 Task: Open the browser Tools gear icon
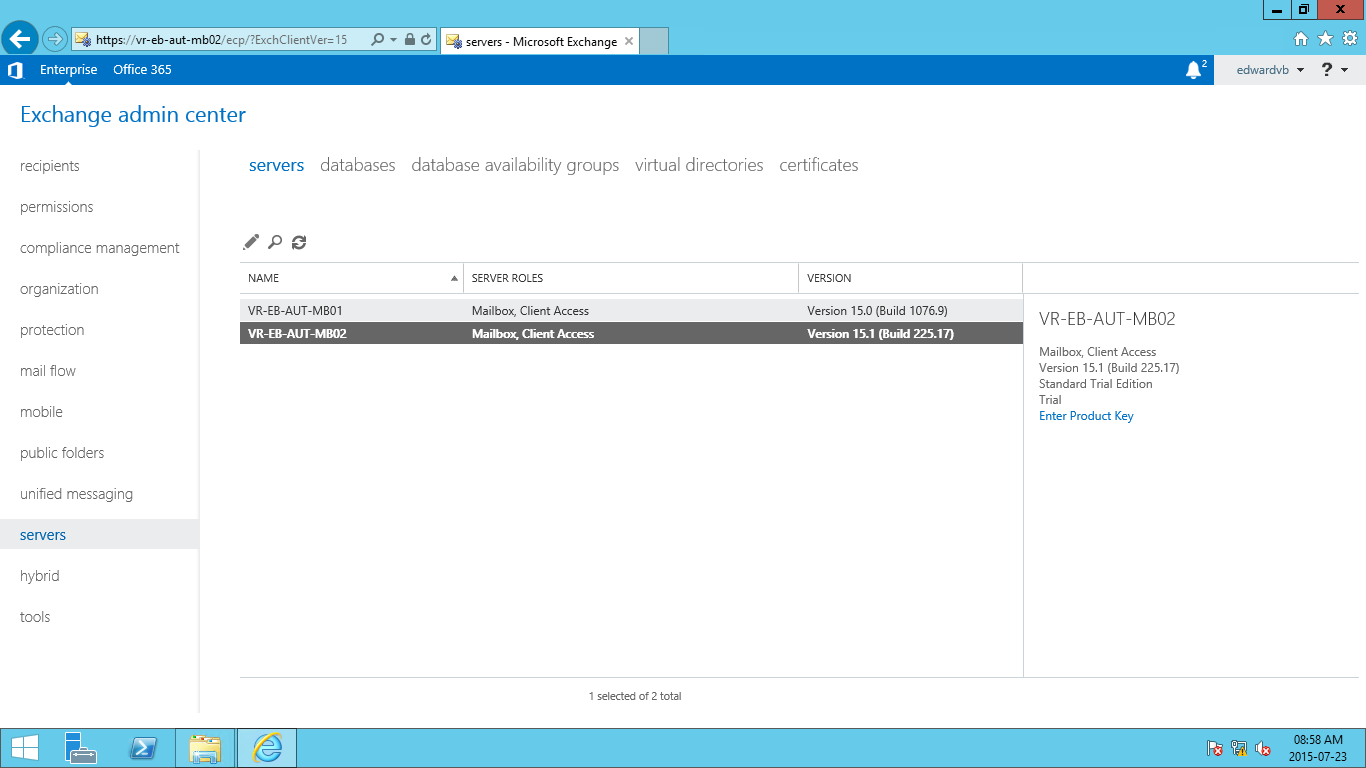(x=1349, y=39)
